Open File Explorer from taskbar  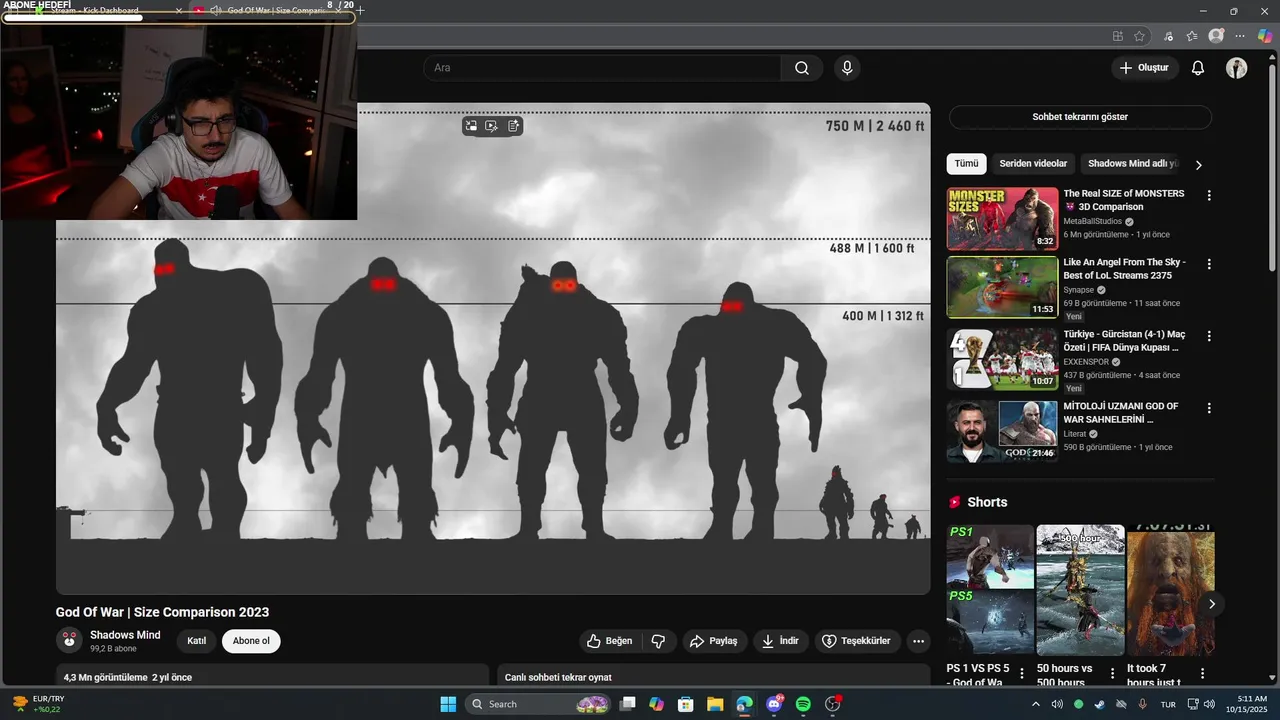(x=715, y=704)
